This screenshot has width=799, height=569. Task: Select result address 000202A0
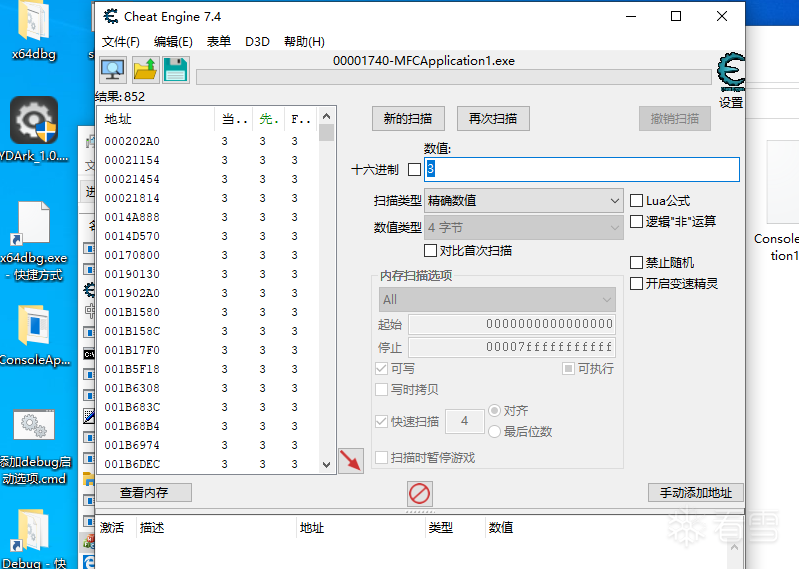[x=132, y=141]
